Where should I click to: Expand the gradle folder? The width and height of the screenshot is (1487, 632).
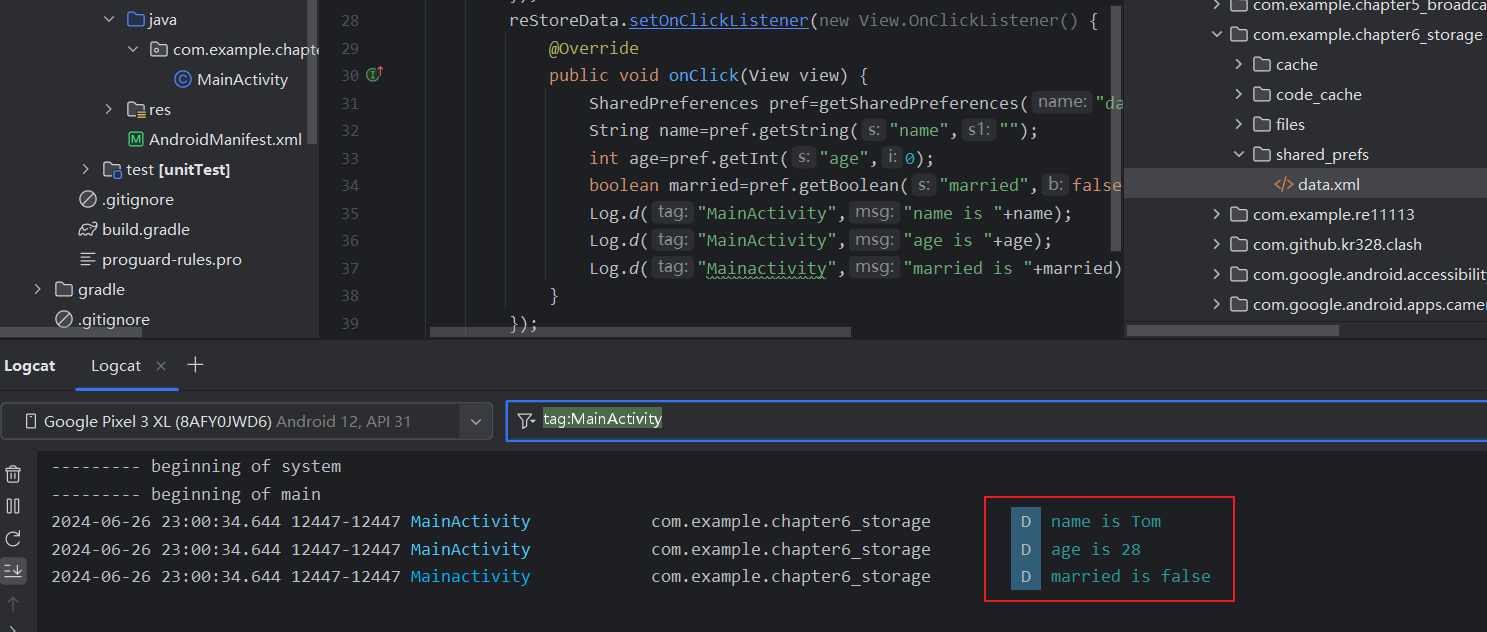tap(37, 290)
